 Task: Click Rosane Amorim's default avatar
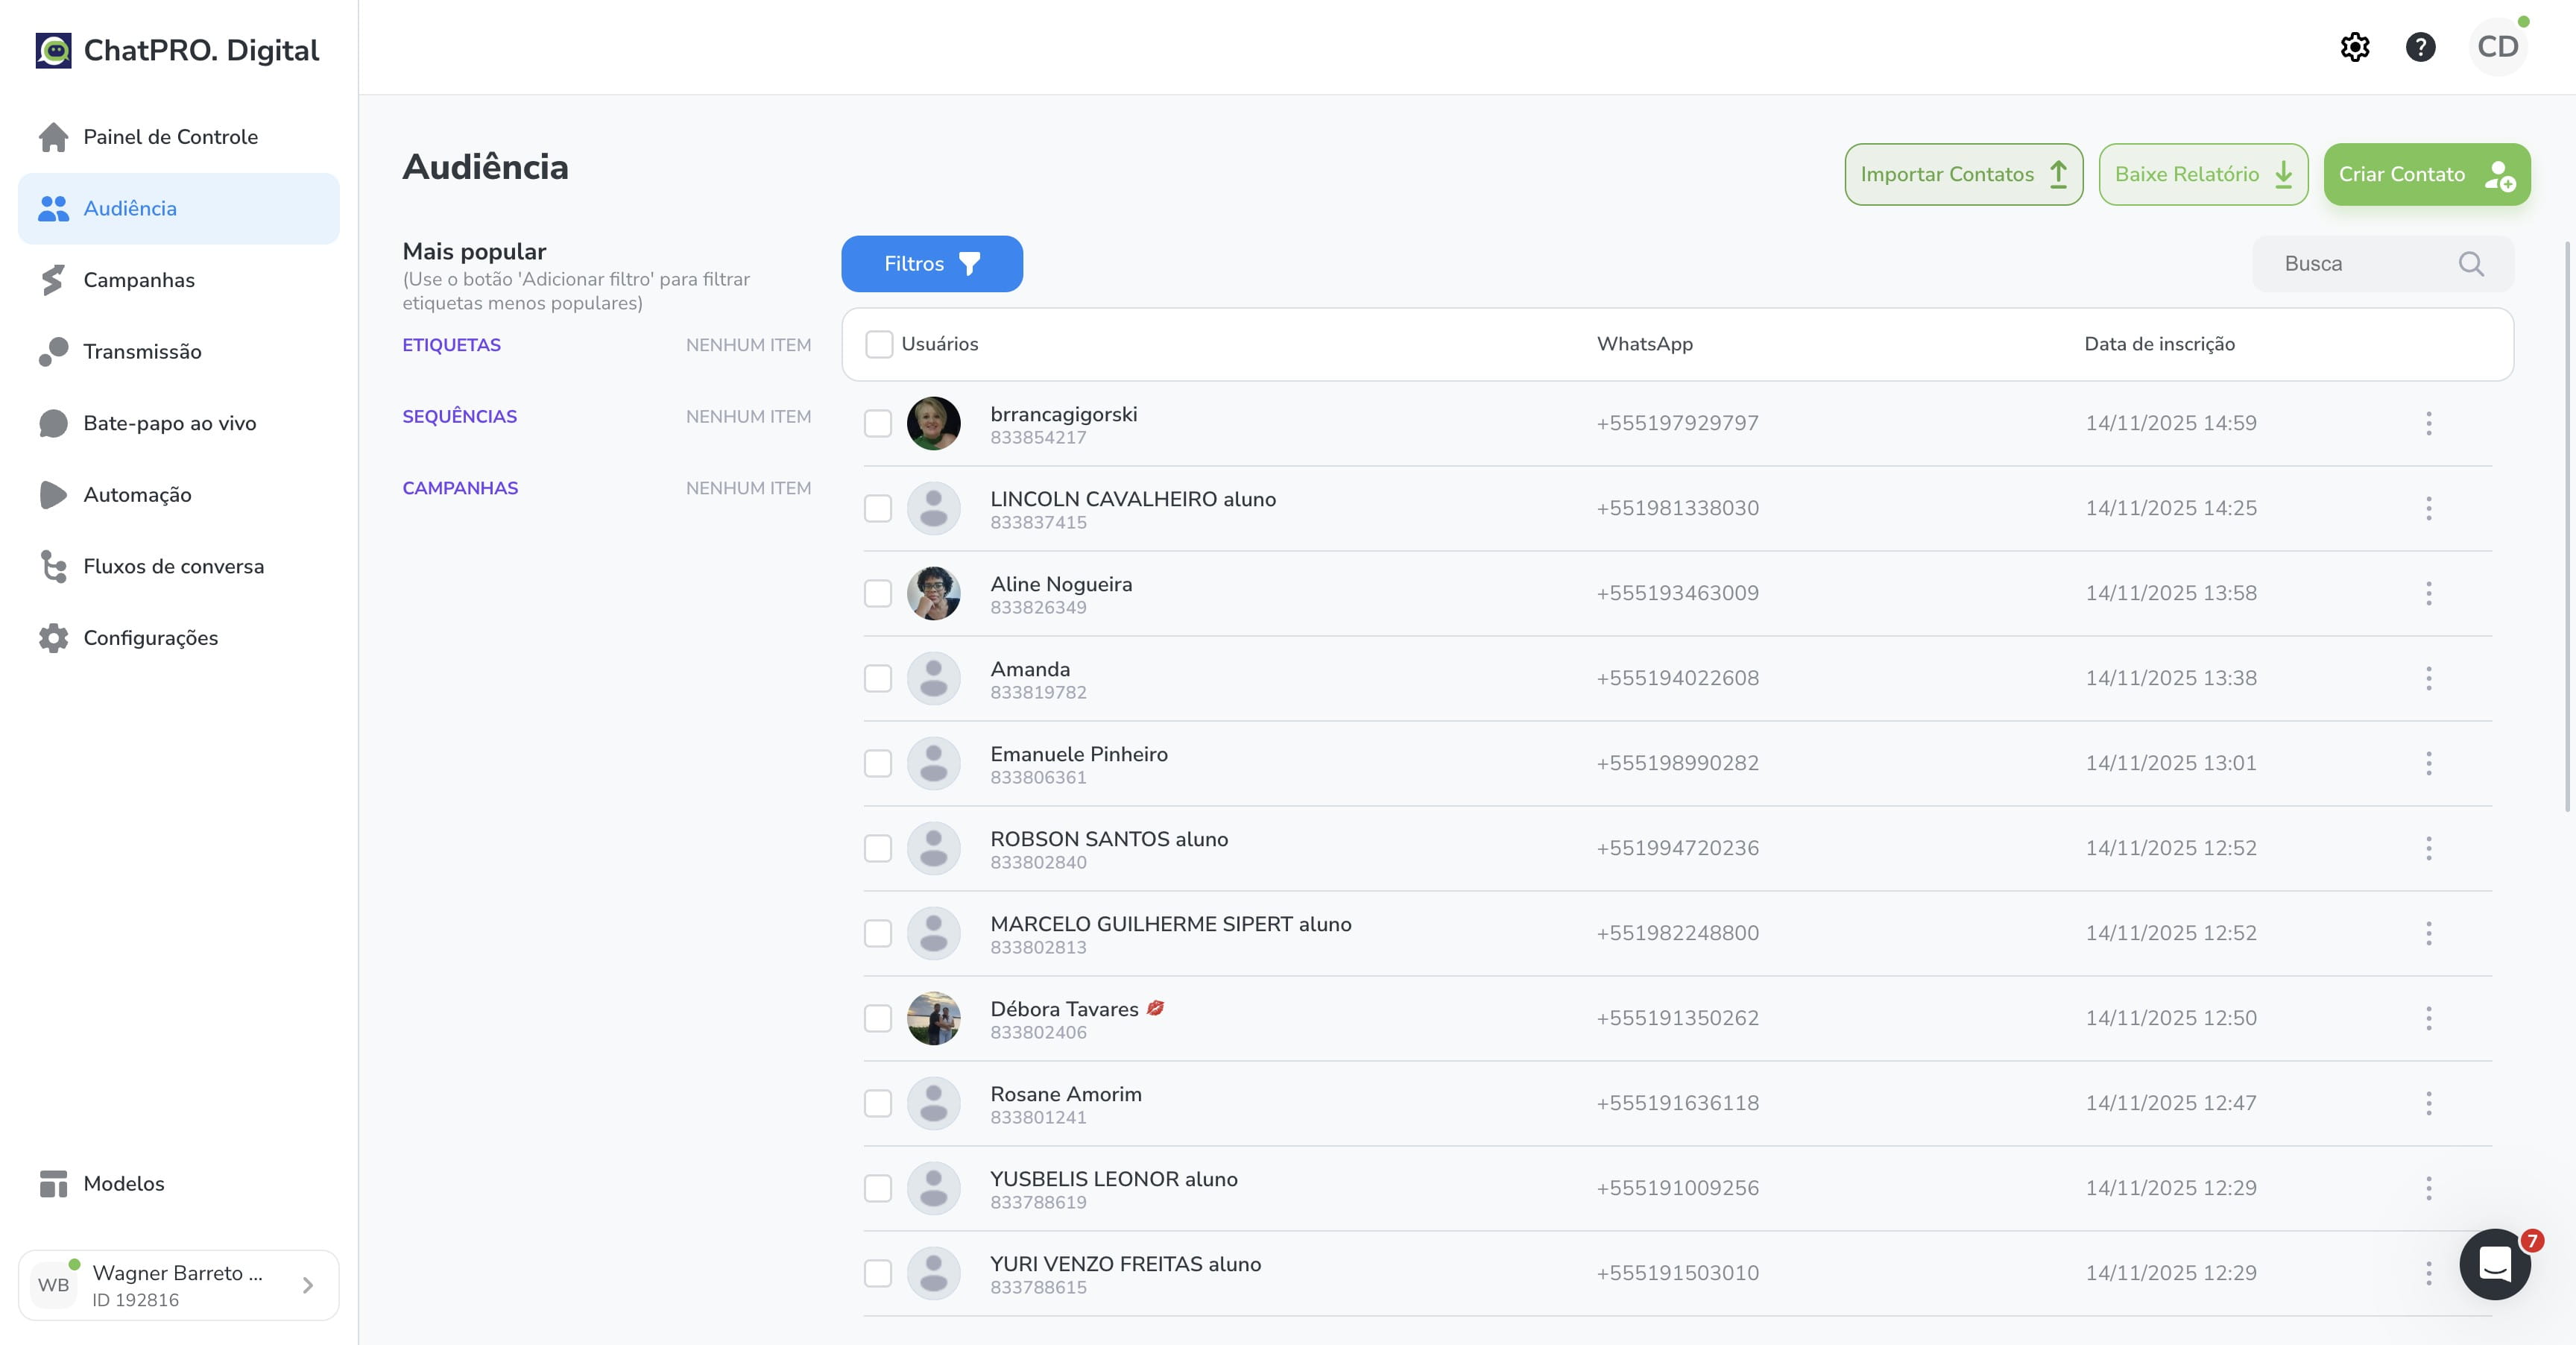(933, 1103)
